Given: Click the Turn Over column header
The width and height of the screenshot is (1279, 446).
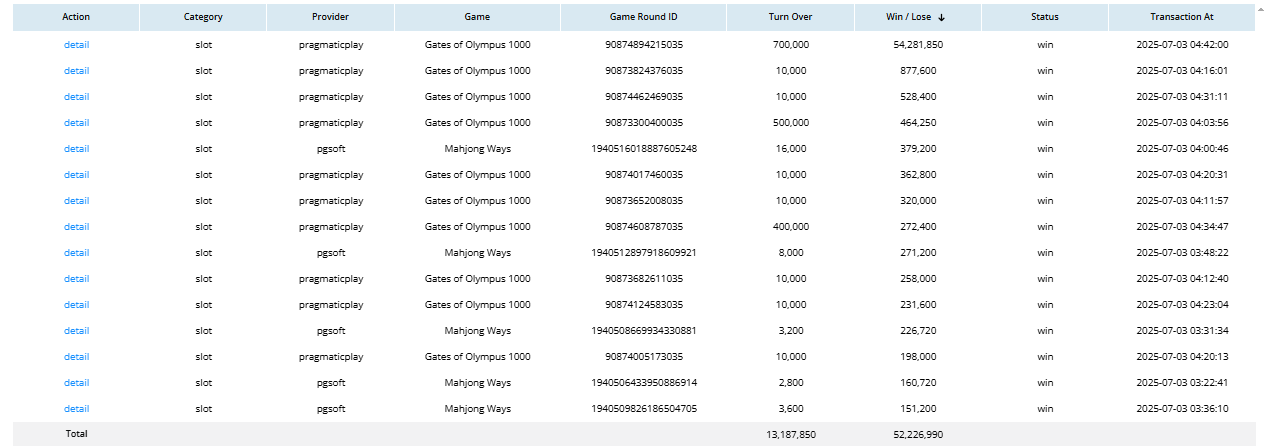Looking at the screenshot, I should click(790, 17).
